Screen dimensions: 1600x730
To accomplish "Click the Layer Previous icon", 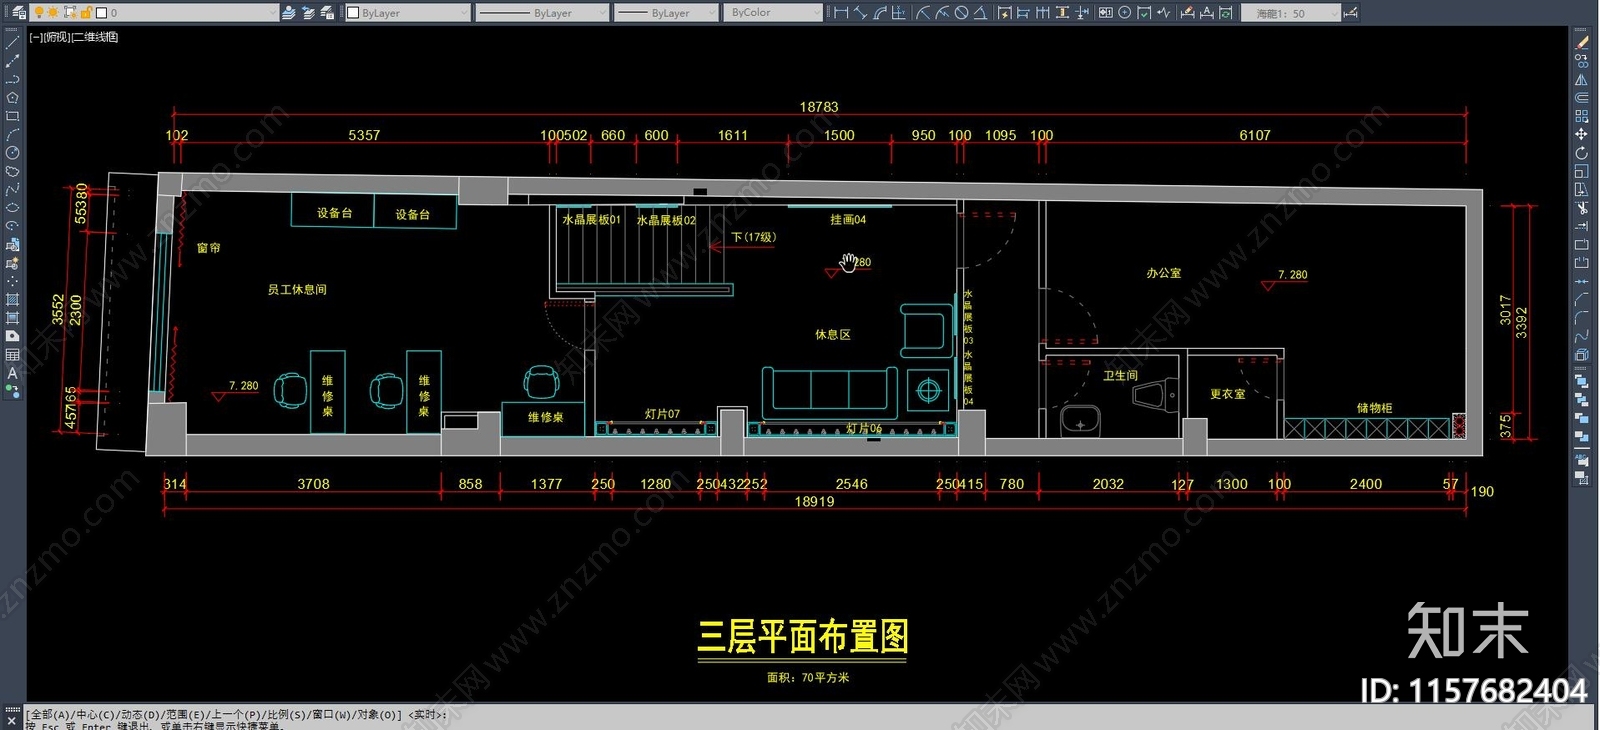I will click(308, 13).
